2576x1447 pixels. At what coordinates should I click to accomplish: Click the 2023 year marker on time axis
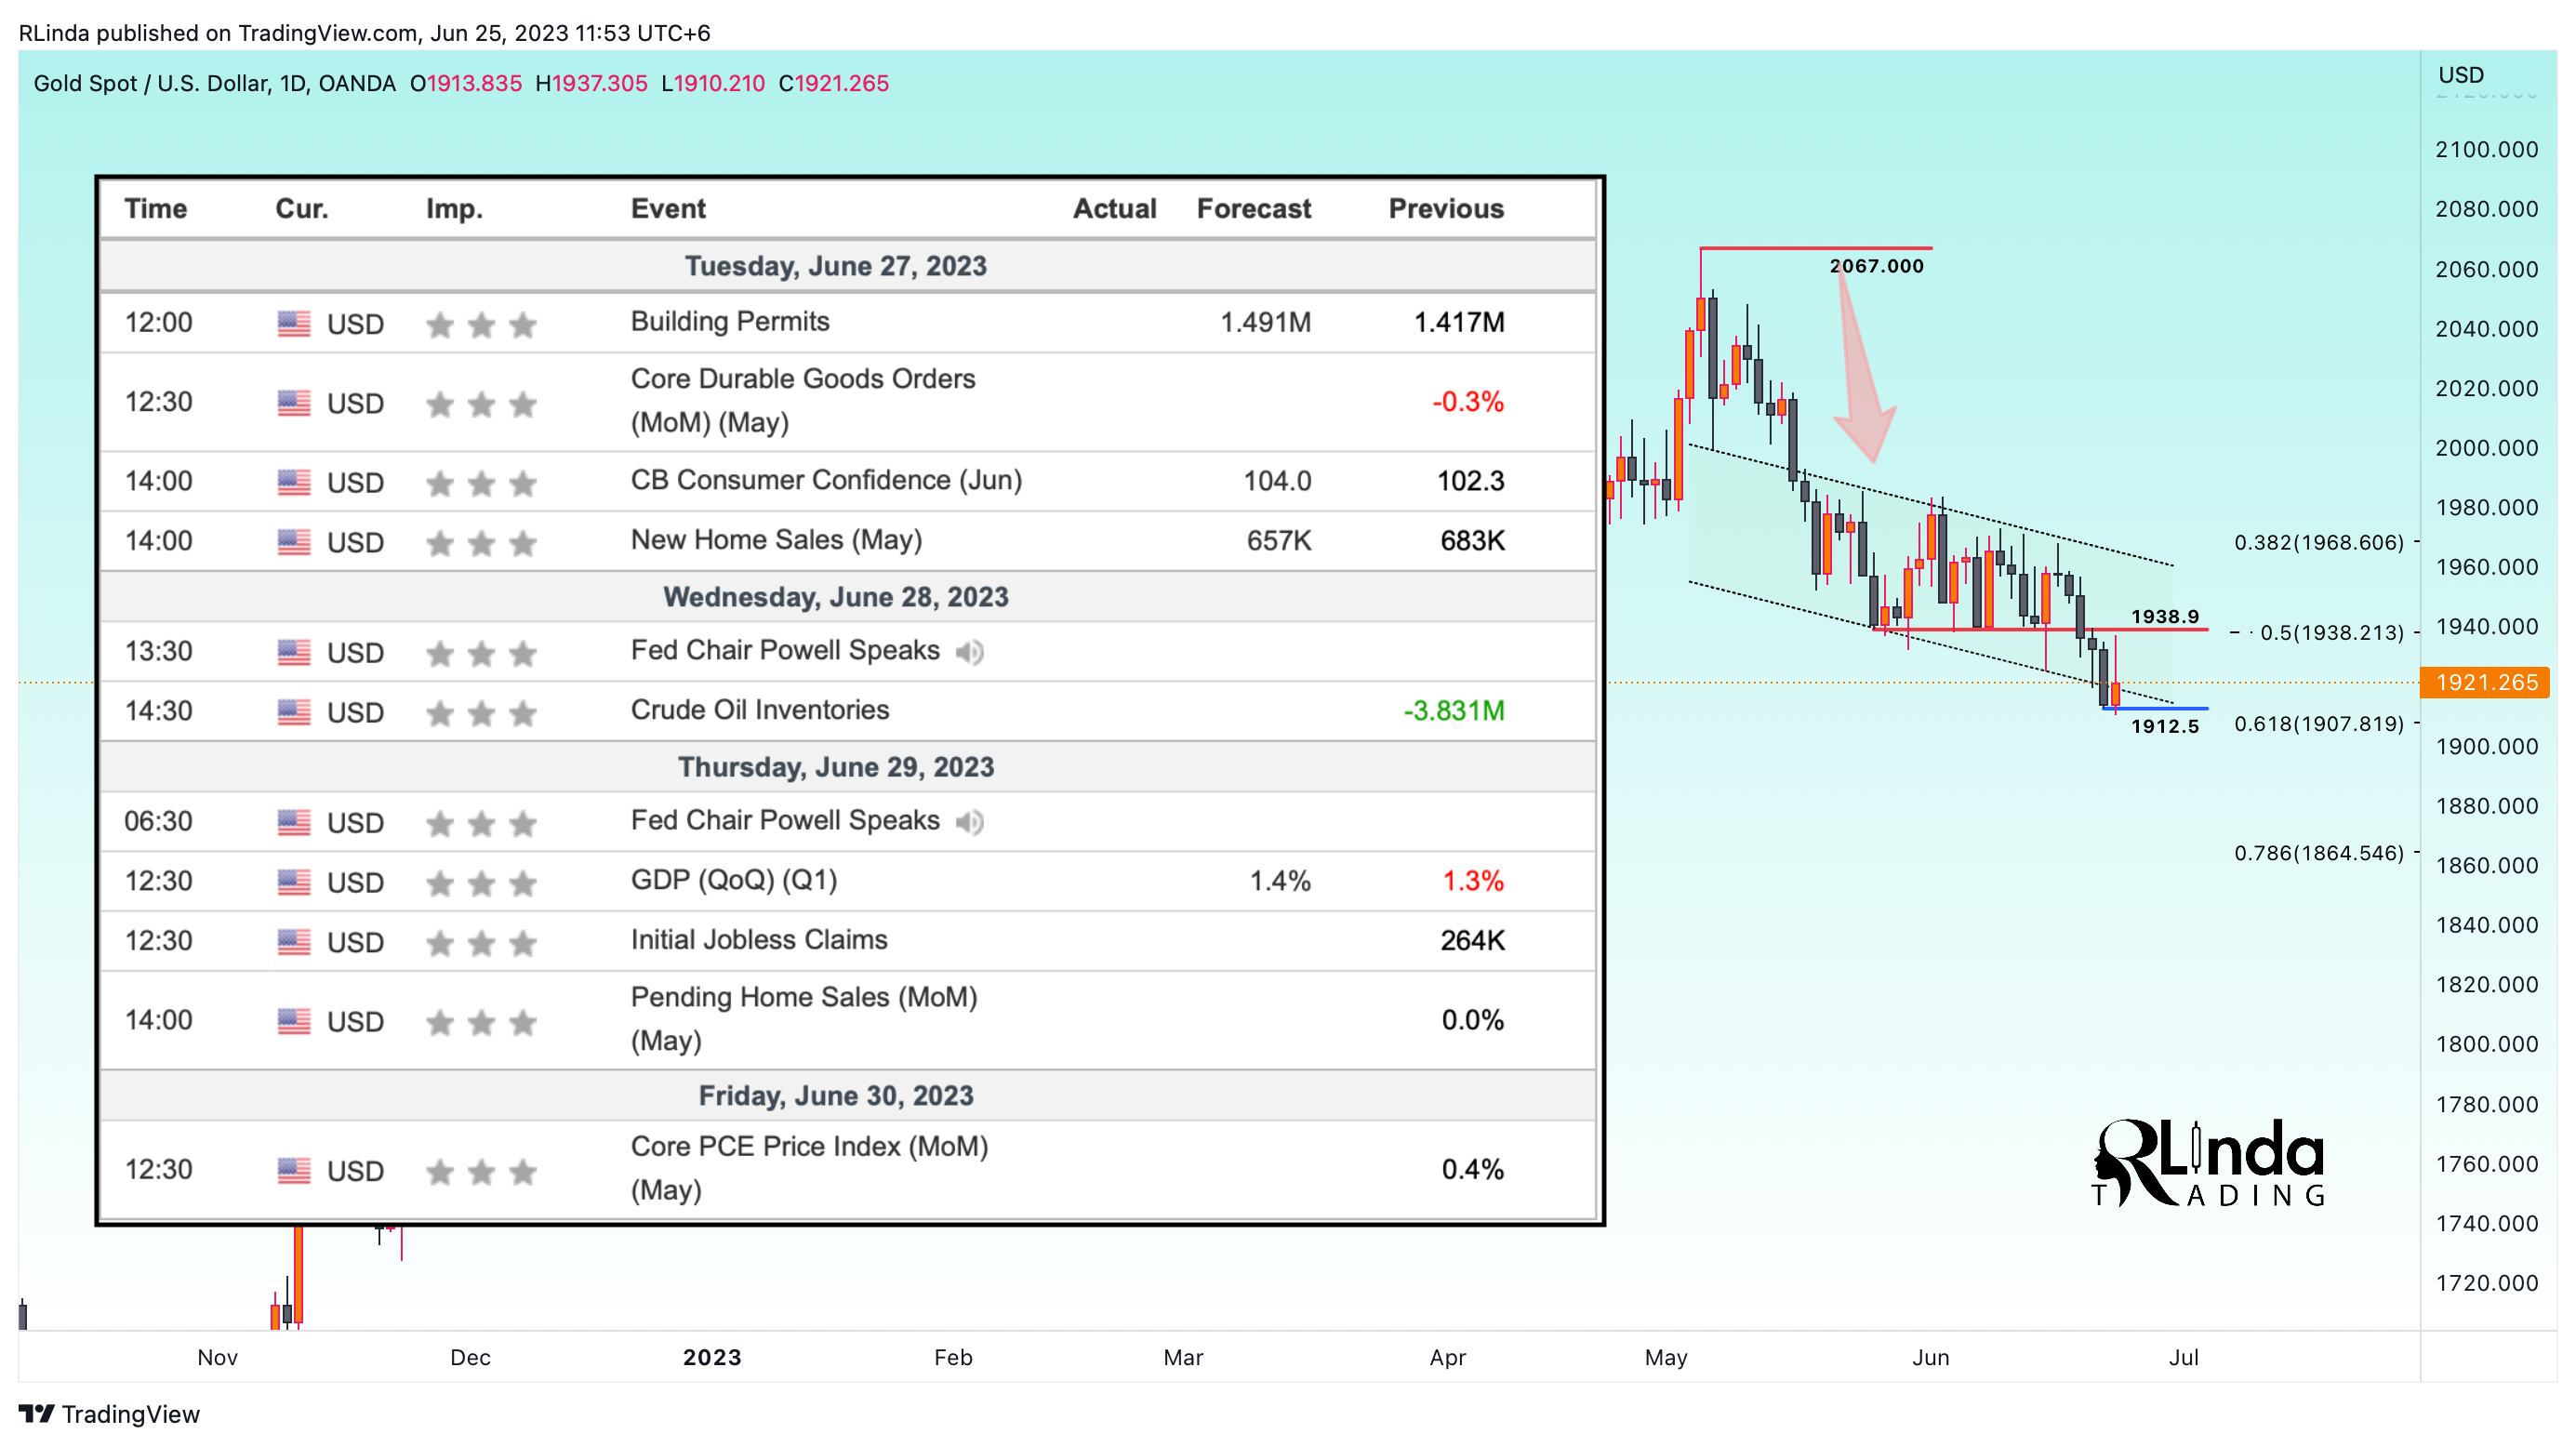712,1357
